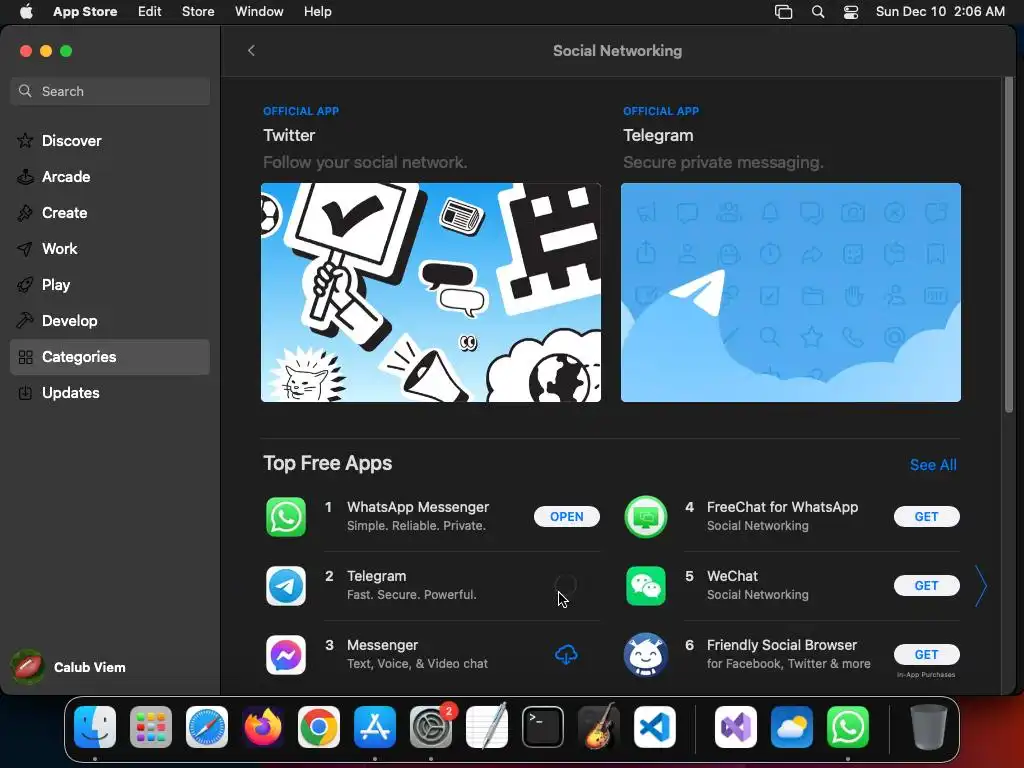The image size is (1024, 768).
Task: Click into the Search field
Action: 110,91
